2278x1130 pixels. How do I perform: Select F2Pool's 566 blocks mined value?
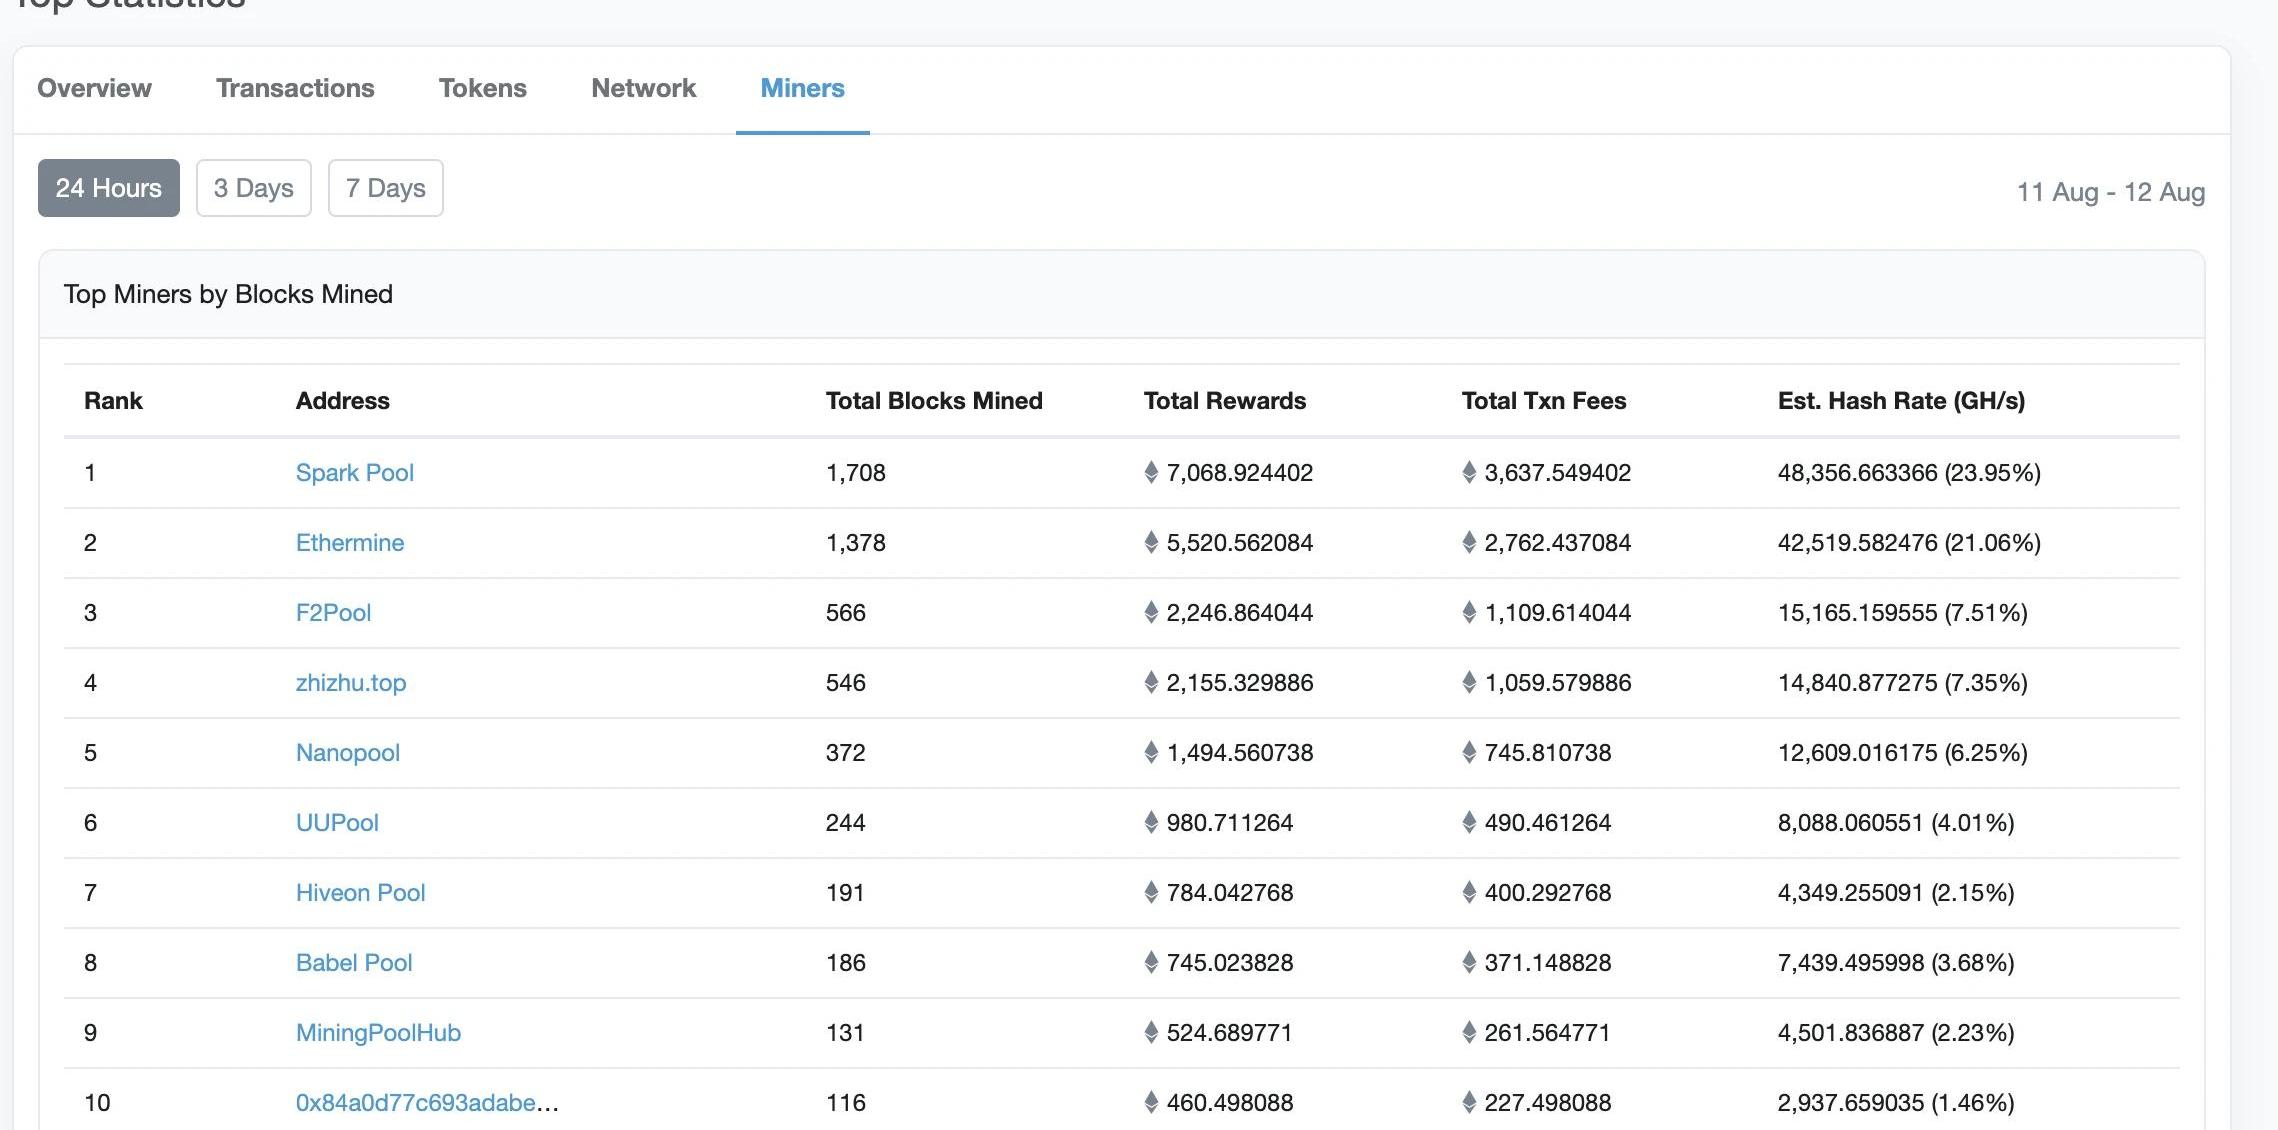[x=846, y=613]
